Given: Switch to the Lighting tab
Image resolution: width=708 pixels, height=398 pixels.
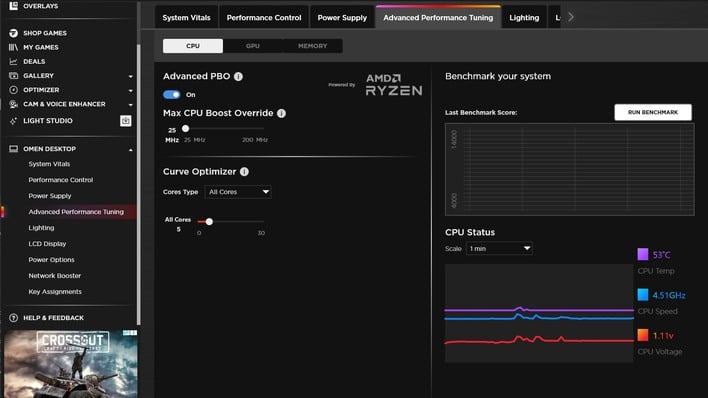Looking at the screenshot, I should [x=524, y=18].
